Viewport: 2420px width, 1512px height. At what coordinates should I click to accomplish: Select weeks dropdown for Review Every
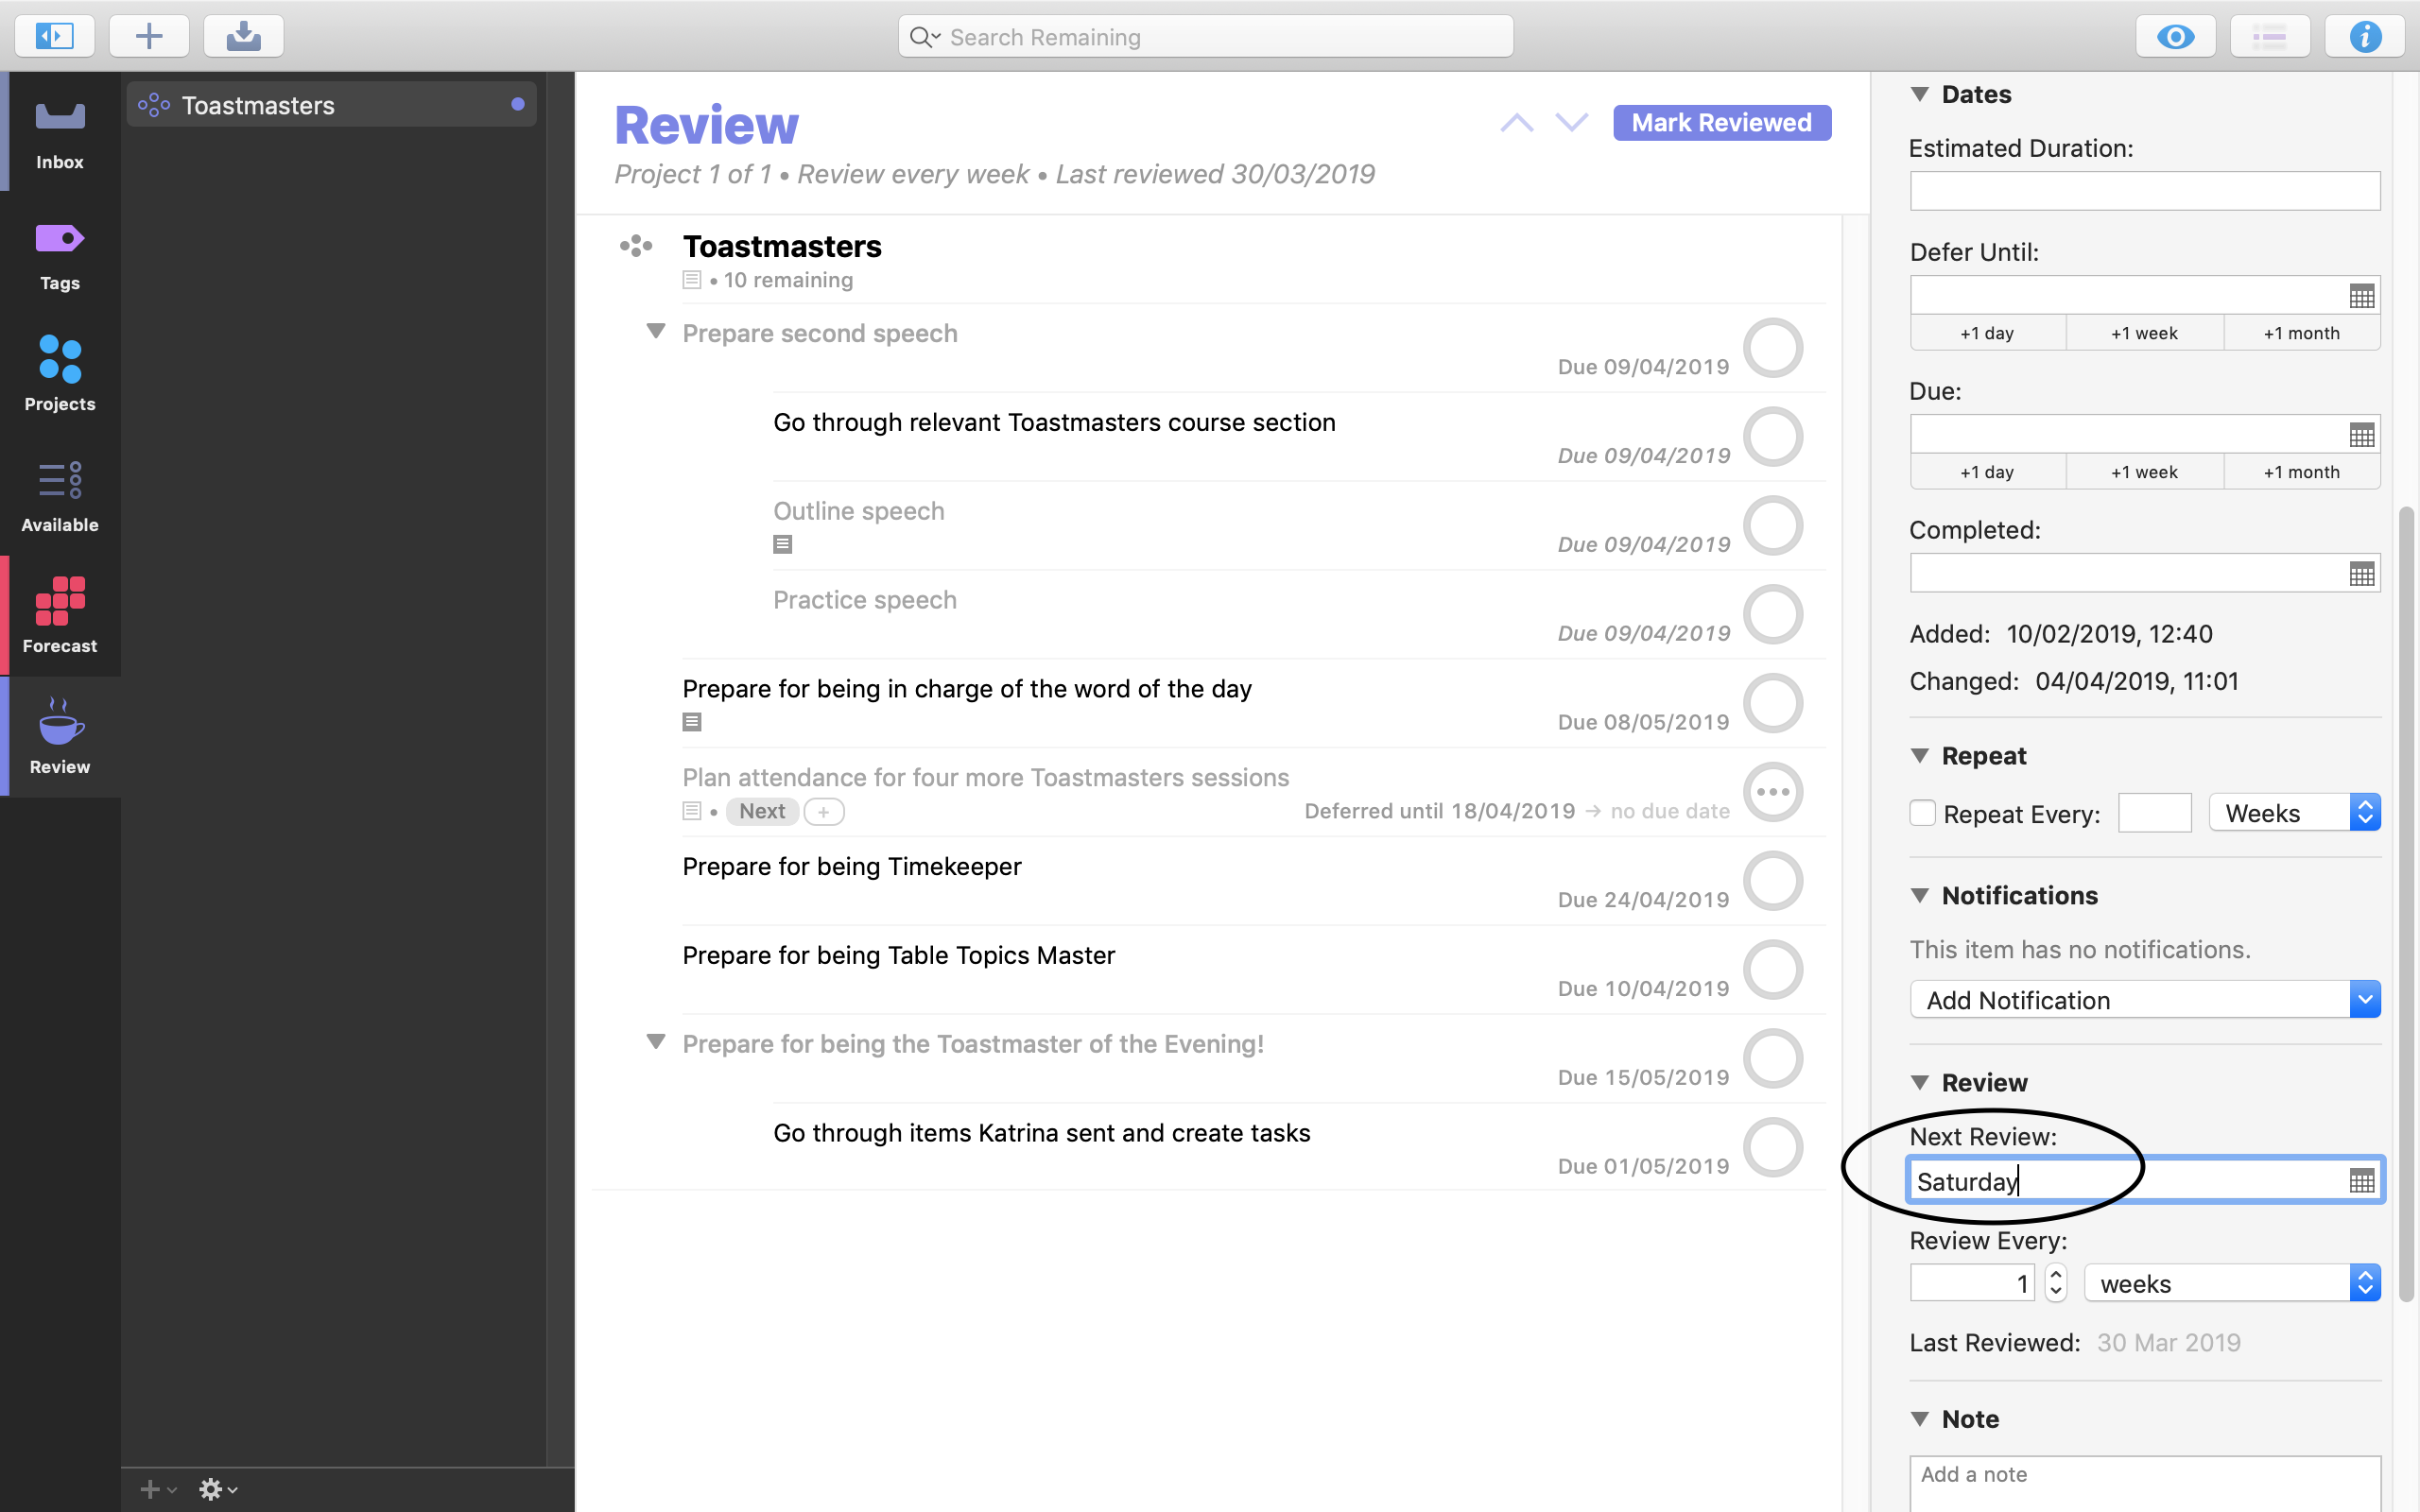click(2234, 1284)
